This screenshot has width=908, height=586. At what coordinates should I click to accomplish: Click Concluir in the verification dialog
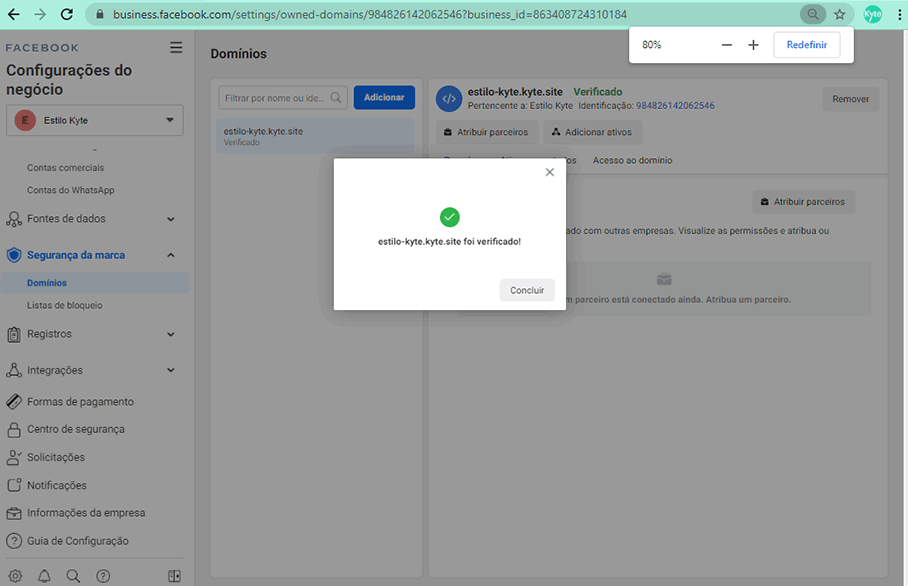(527, 290)
